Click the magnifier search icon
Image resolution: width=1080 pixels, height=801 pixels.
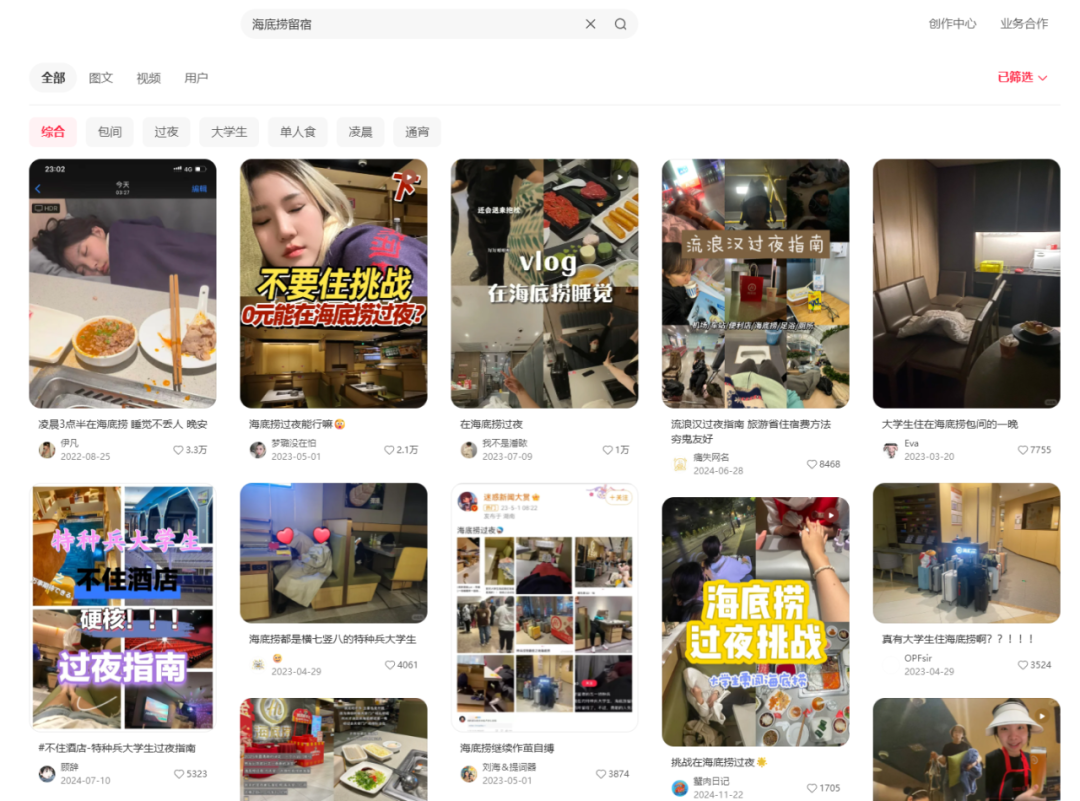coord(621,24)
